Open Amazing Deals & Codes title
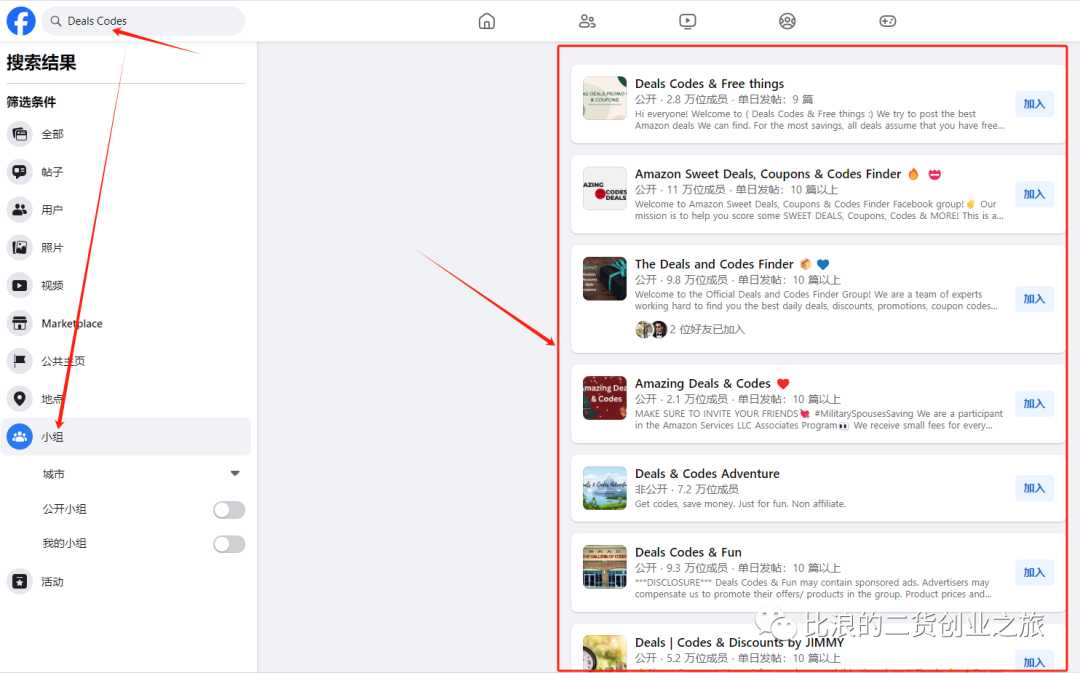 [703, 383]
